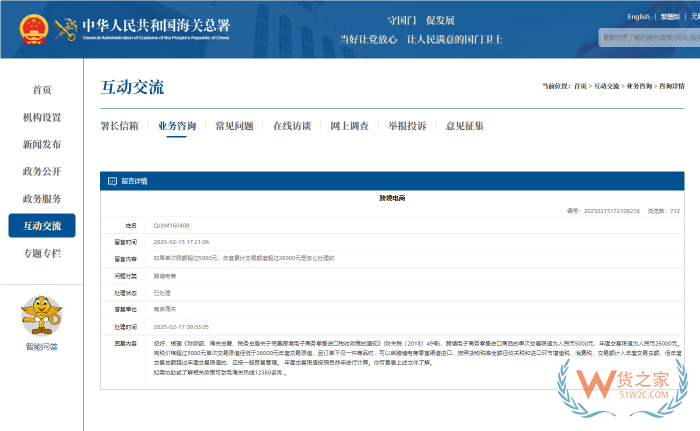This screenshot has height=431, width=700.
Task: Click the message time 2025-02-15 17:21:06
Action: [181, 242]
